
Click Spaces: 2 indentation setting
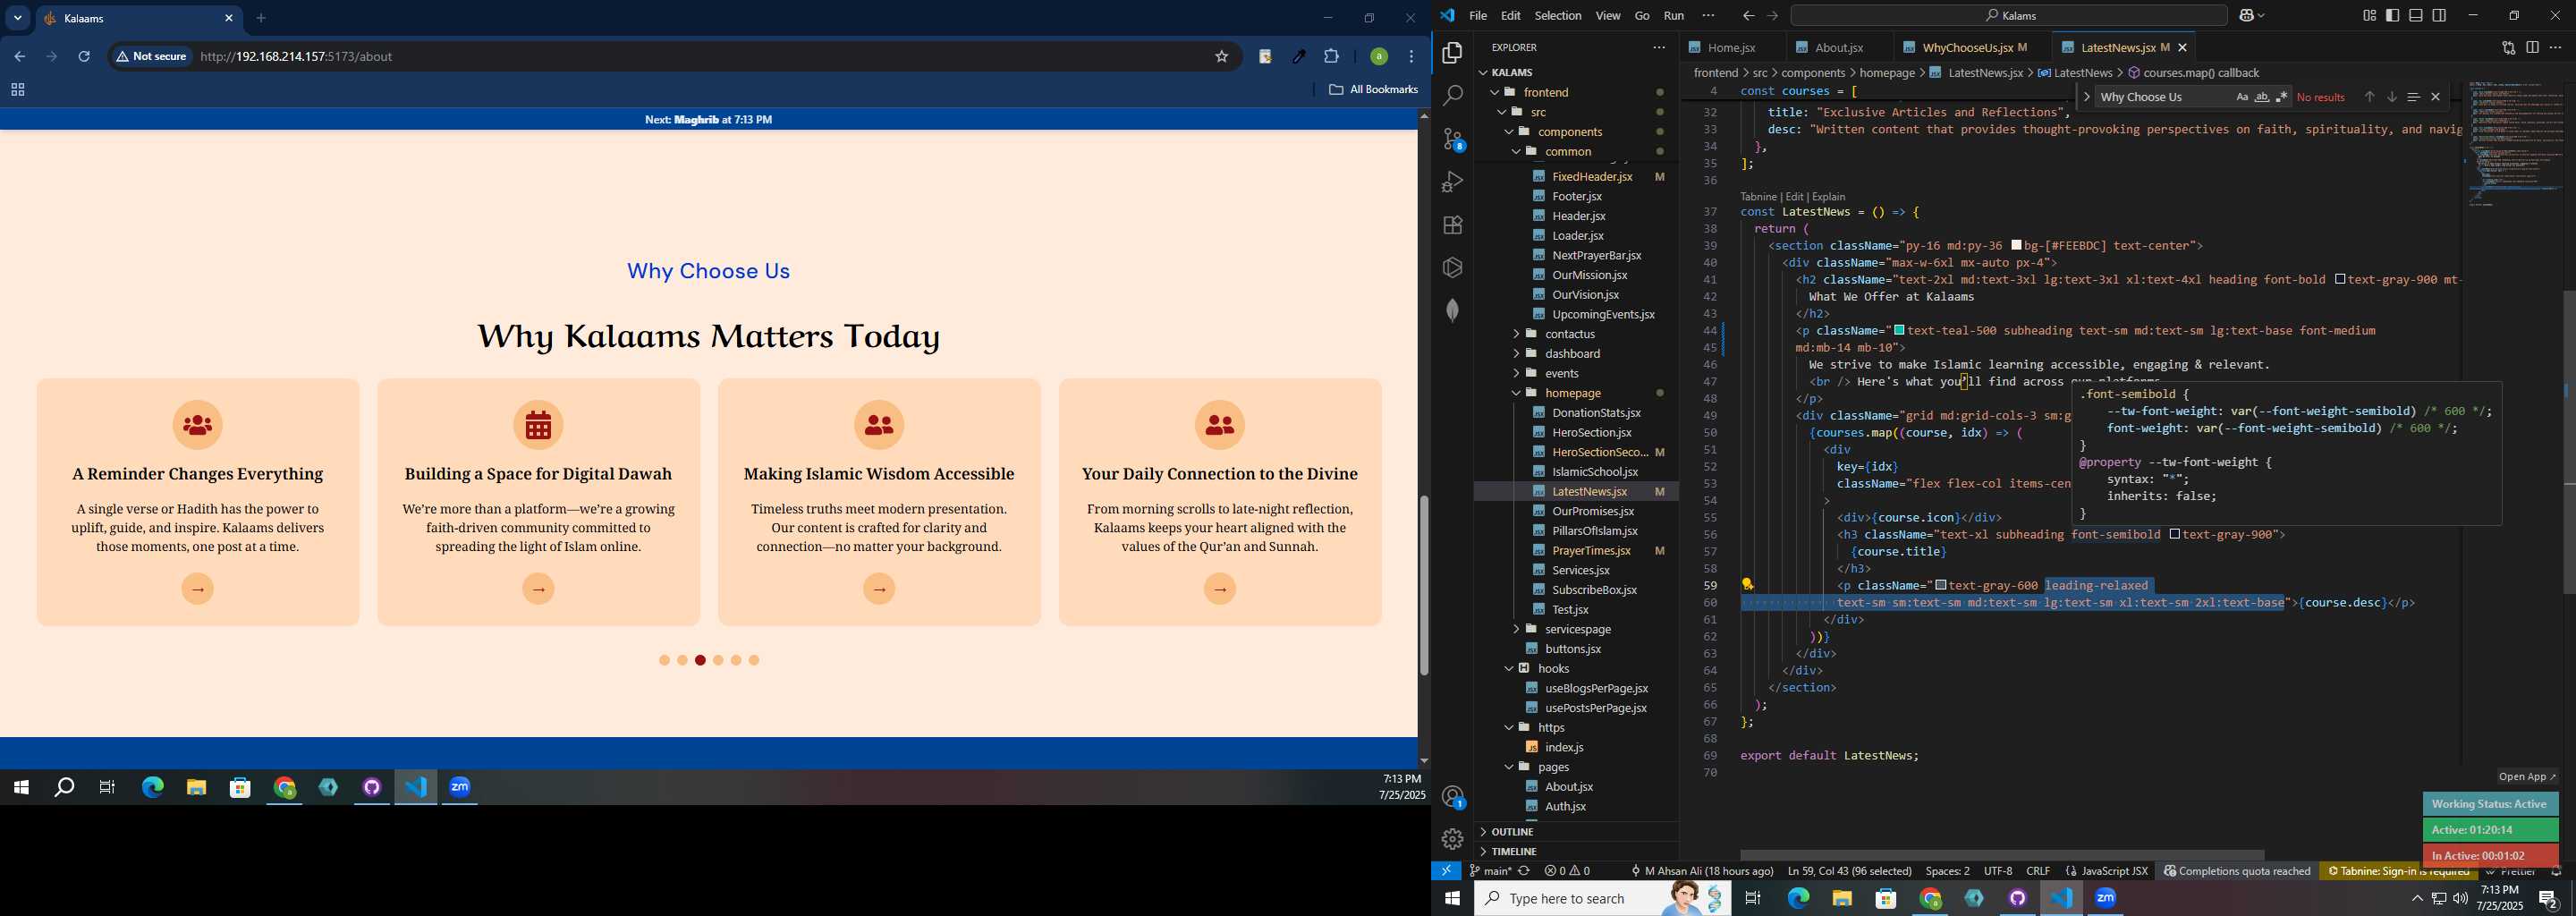[x=1947, y=871]
